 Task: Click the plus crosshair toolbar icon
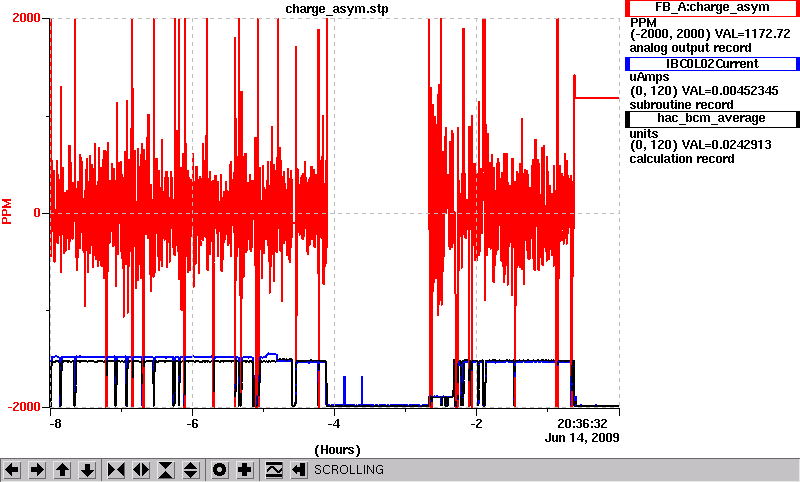click(x=245, y=470)
